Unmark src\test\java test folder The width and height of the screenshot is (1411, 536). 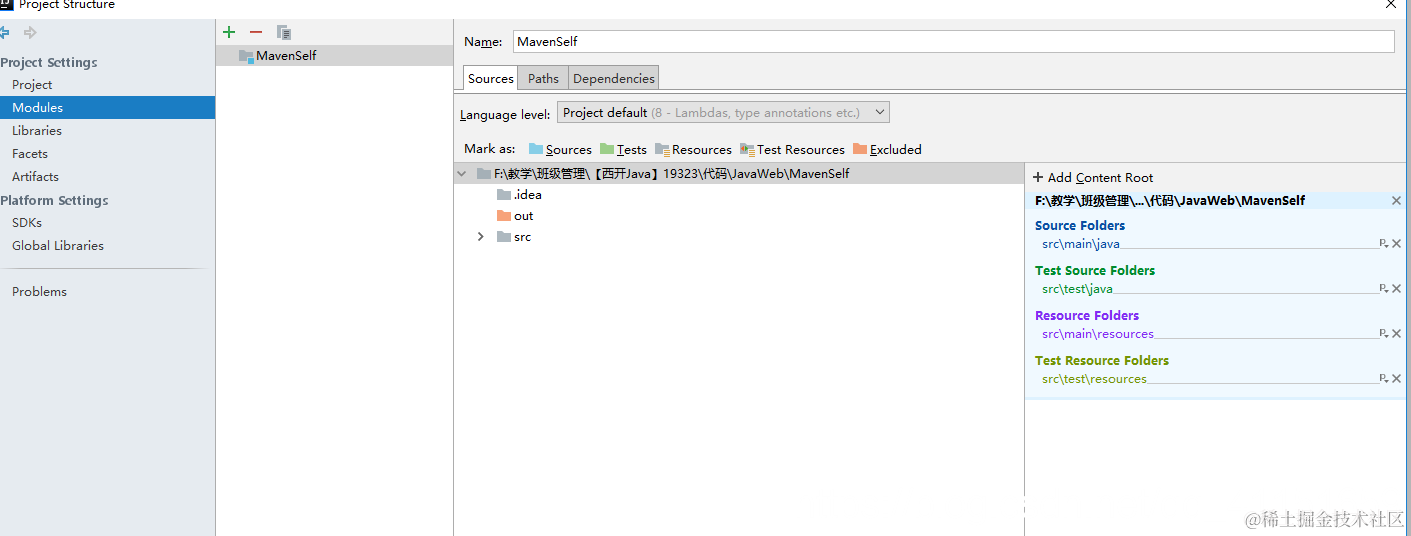coord(1397,289)
